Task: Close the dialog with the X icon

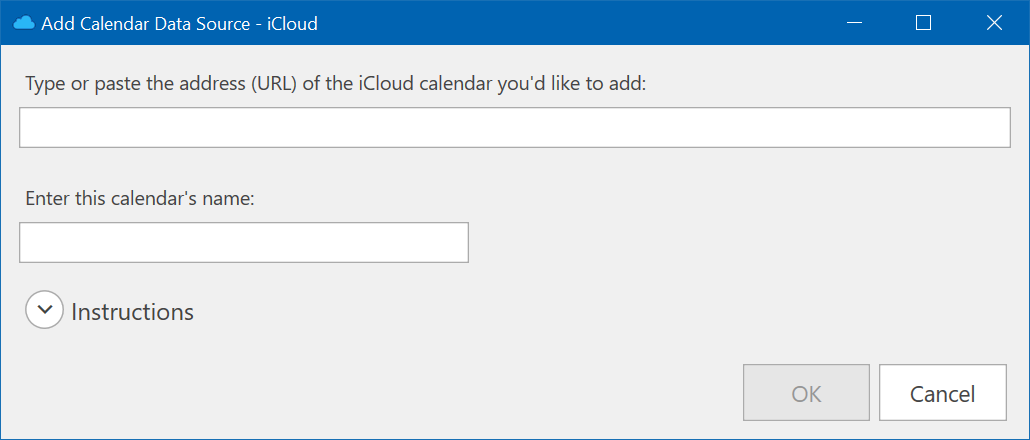Action: pyautogui.click(x=994, y=23)
